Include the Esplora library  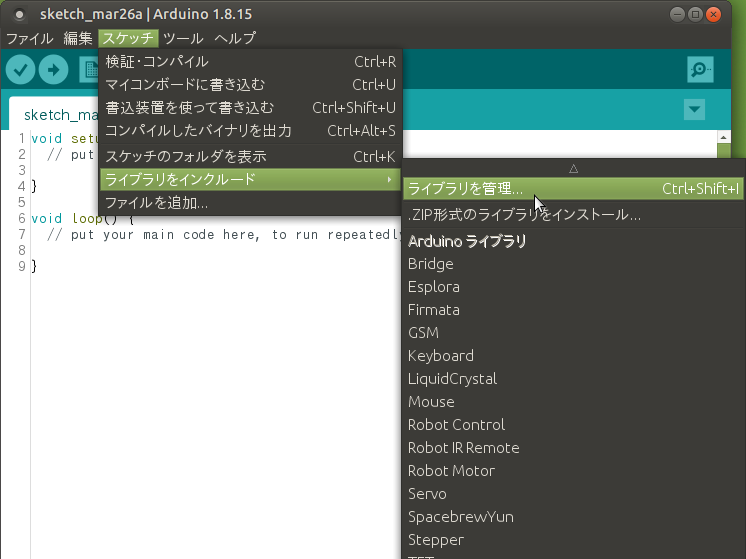[573, 287]
